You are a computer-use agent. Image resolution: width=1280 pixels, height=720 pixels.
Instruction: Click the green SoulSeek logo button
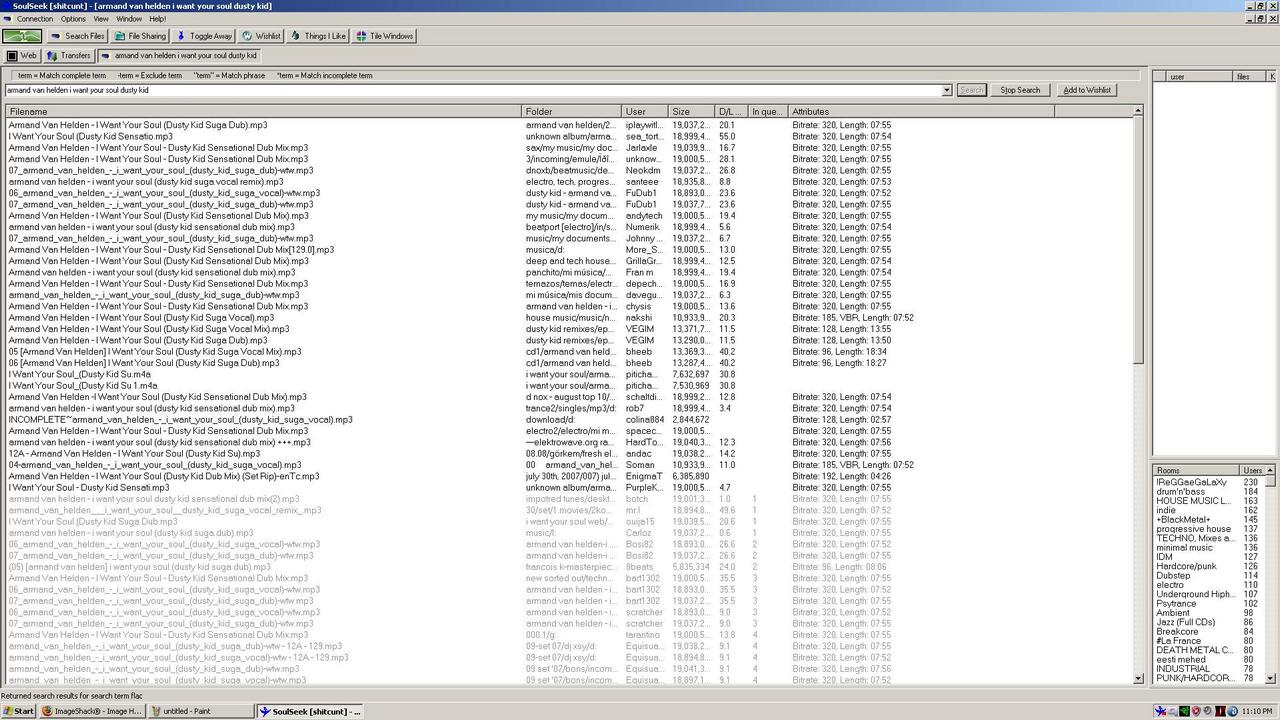pos(22,36)
